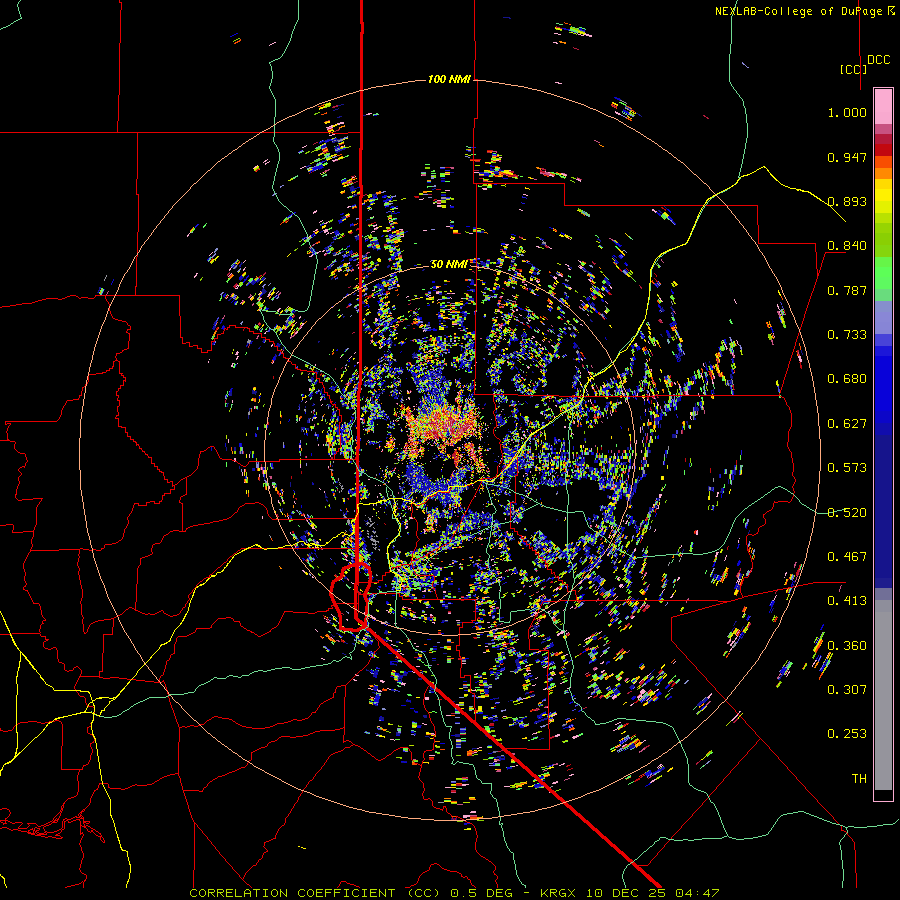Viewport: 900px width, 900px height.
Task: Select the 0.360 color scale value
Action: click(847, 646)
